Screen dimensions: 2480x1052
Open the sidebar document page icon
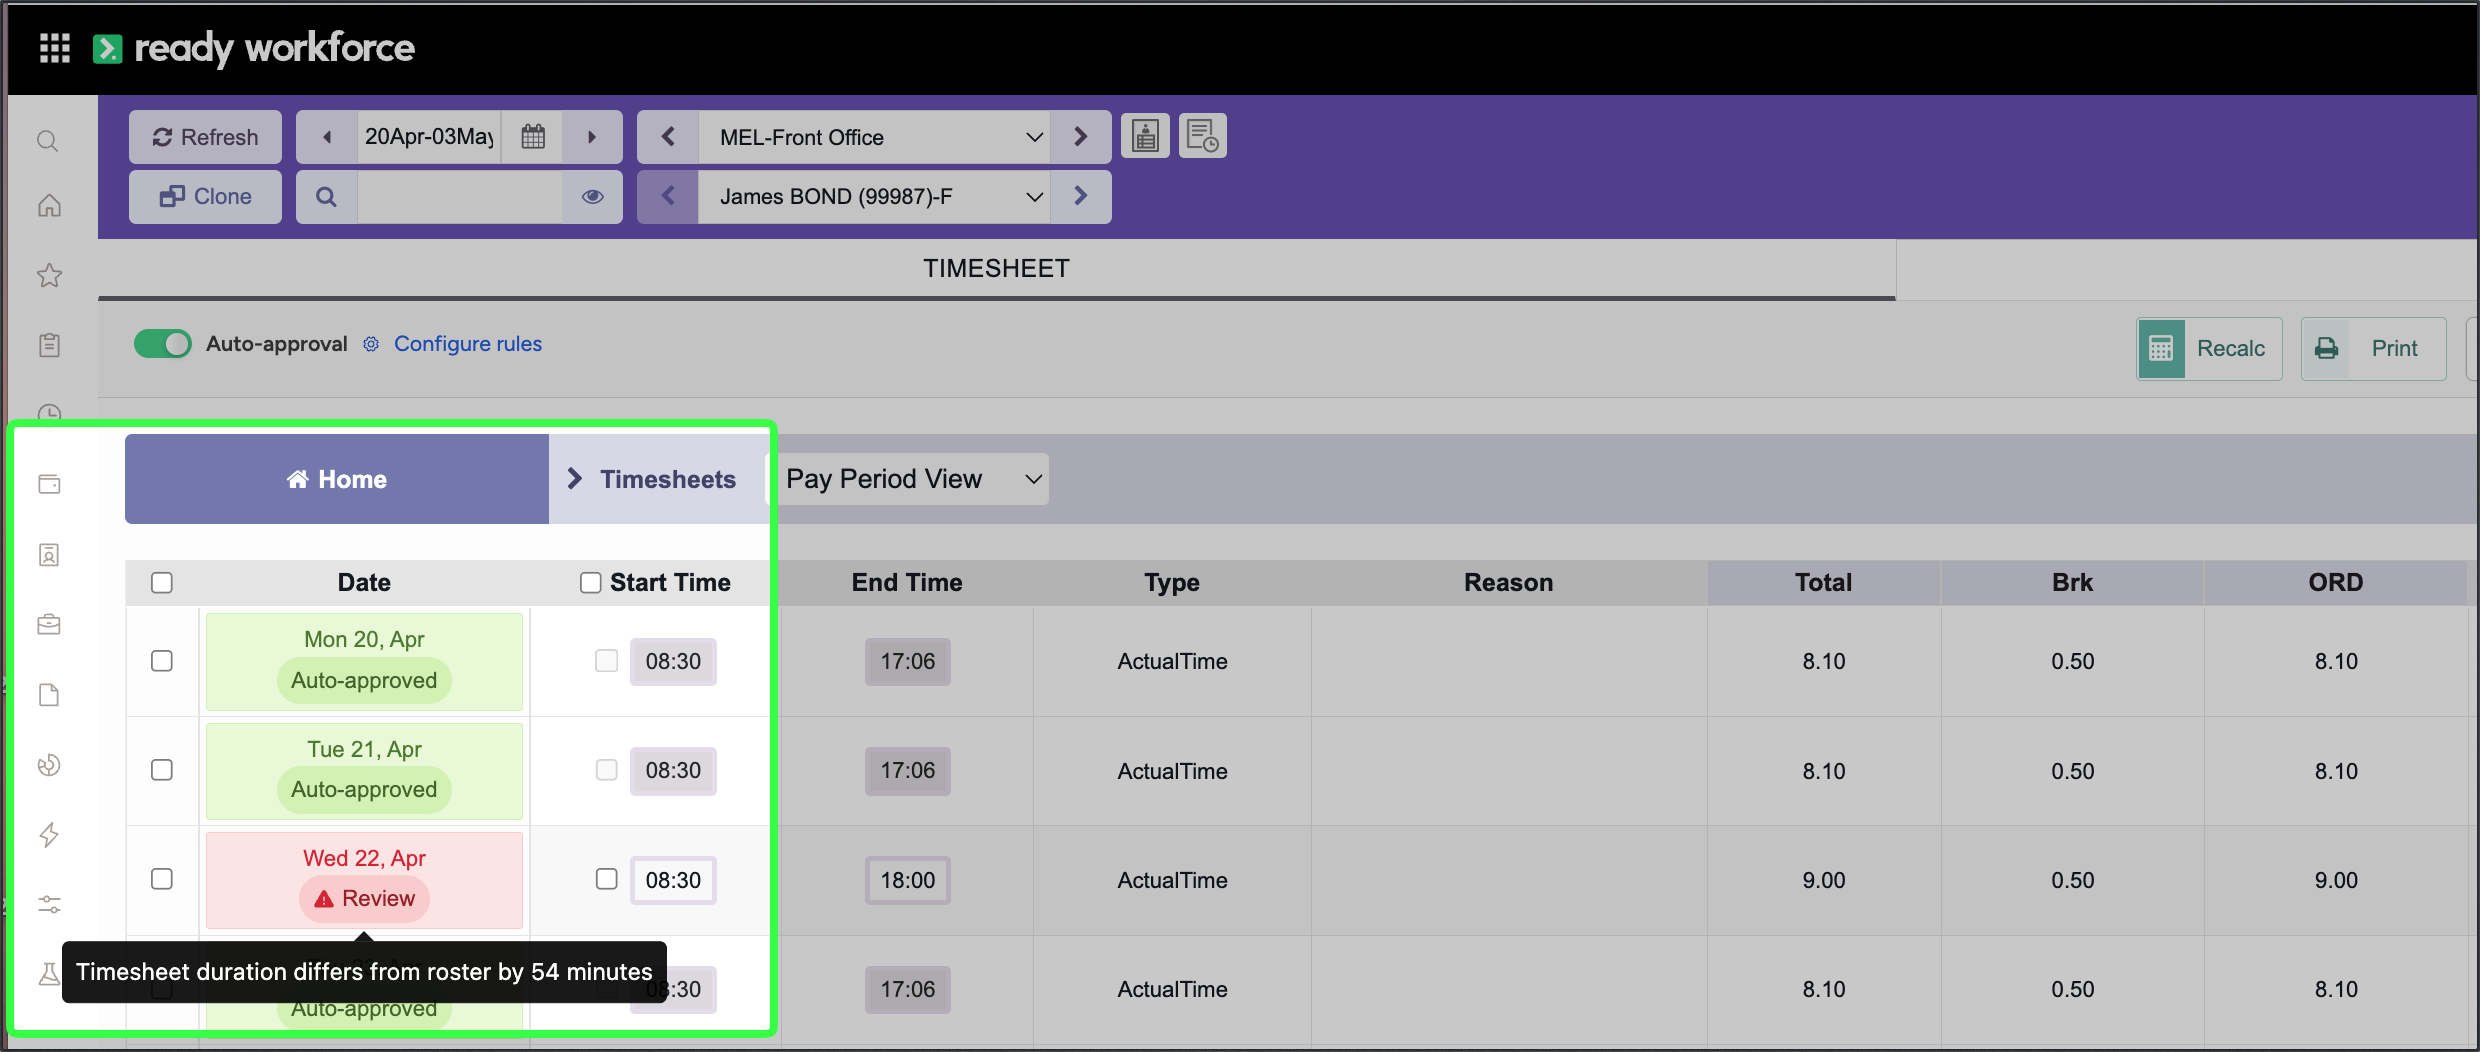coord(49,695)
